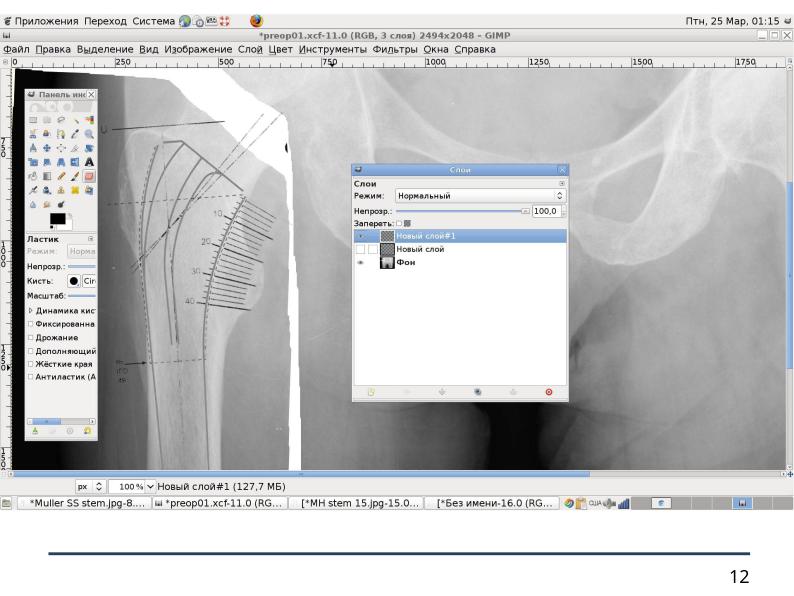The width and height of the screenshot is (794, 596).
Task: Open the Режим Нормальный dropdown
Action: (x=479, y=197)
